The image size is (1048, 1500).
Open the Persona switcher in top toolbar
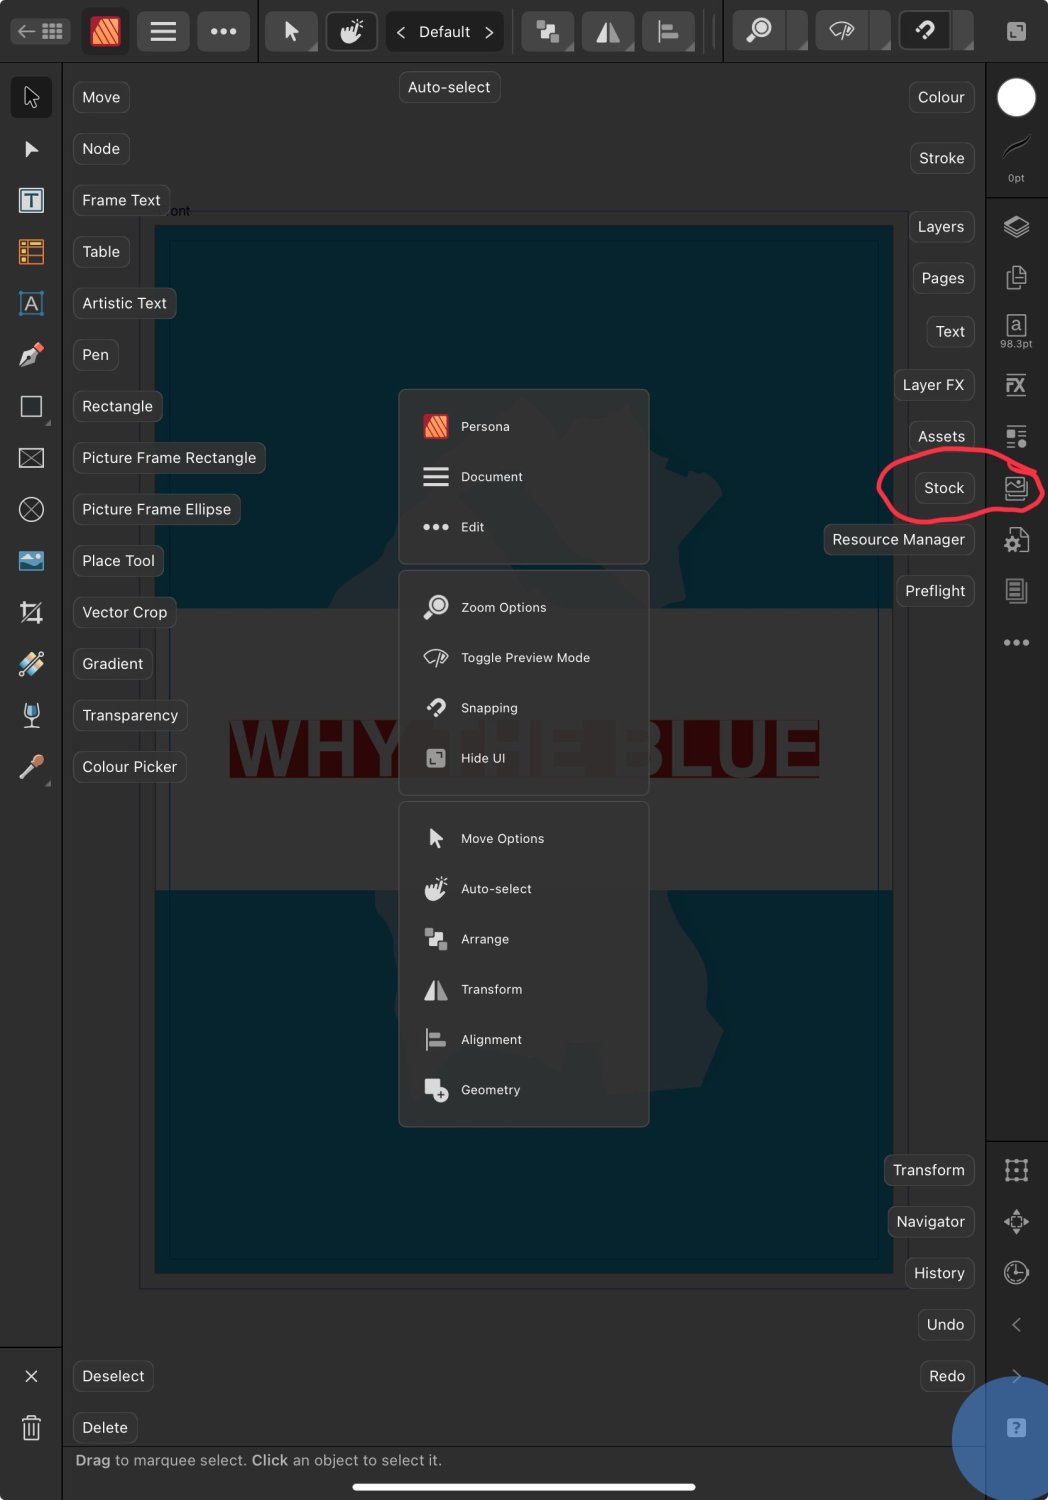[x=106, y=32]
